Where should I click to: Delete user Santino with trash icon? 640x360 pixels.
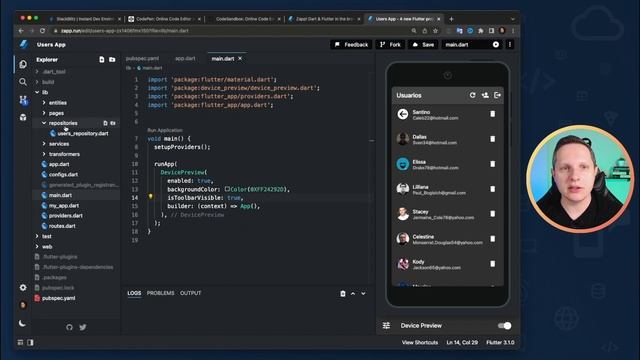tap(493, 114)
